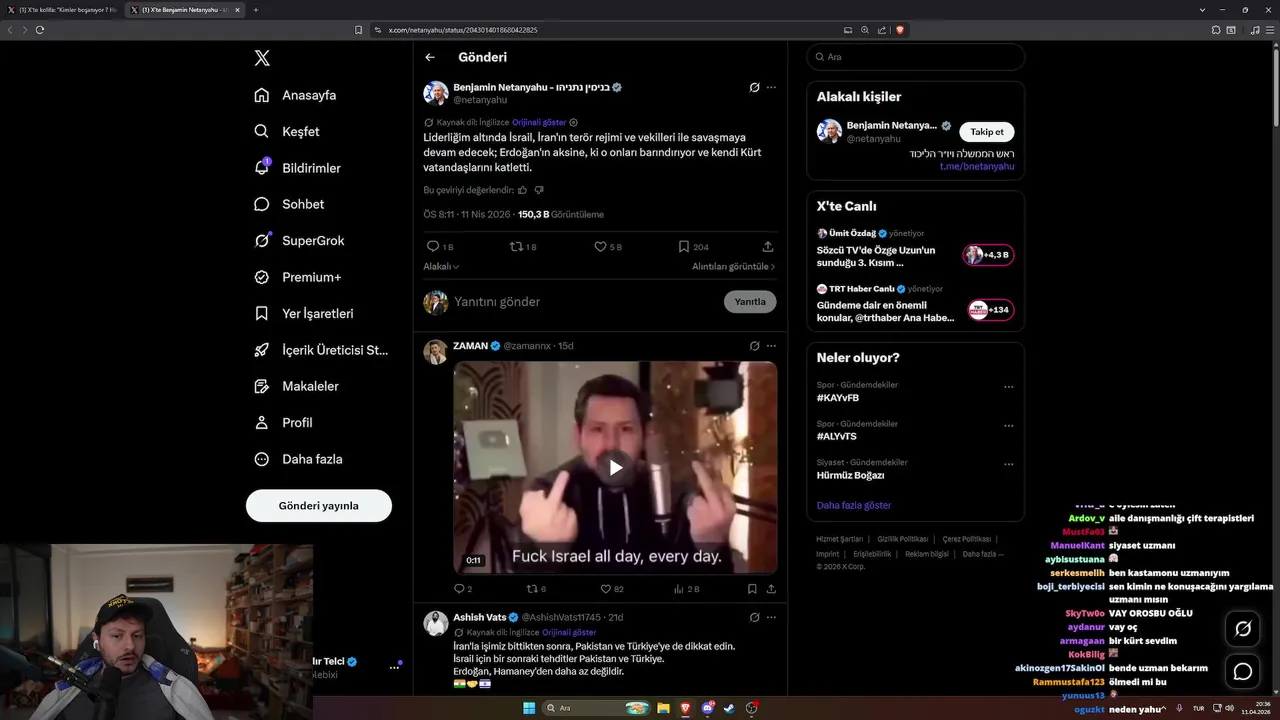Open Bildirimler notifications
The width and height of the screenshot is (1280, 720).
297,168
